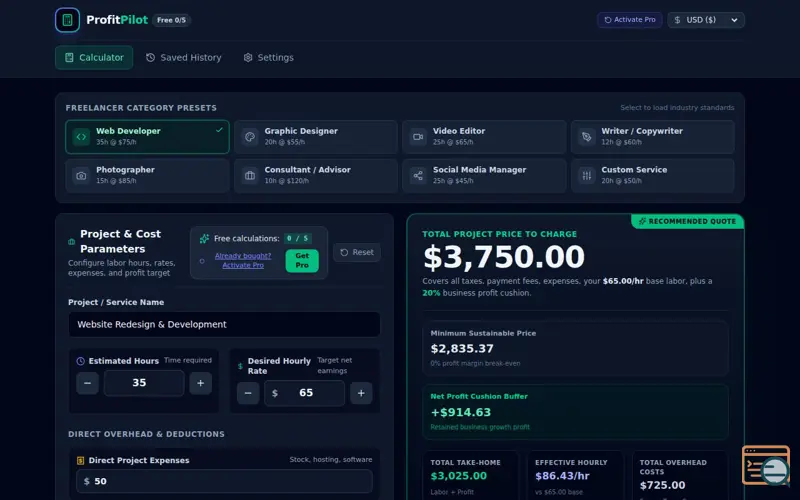The image size is (800, 500).
Task: Click the icon beside Project & Cost Parameters
Action: click(x=71, y=241)
